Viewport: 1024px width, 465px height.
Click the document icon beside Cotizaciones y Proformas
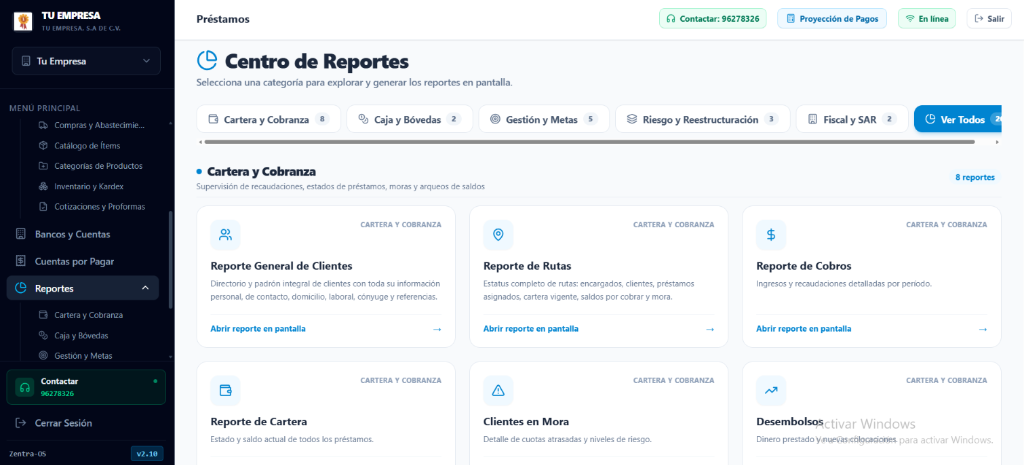tap(43, 206)
